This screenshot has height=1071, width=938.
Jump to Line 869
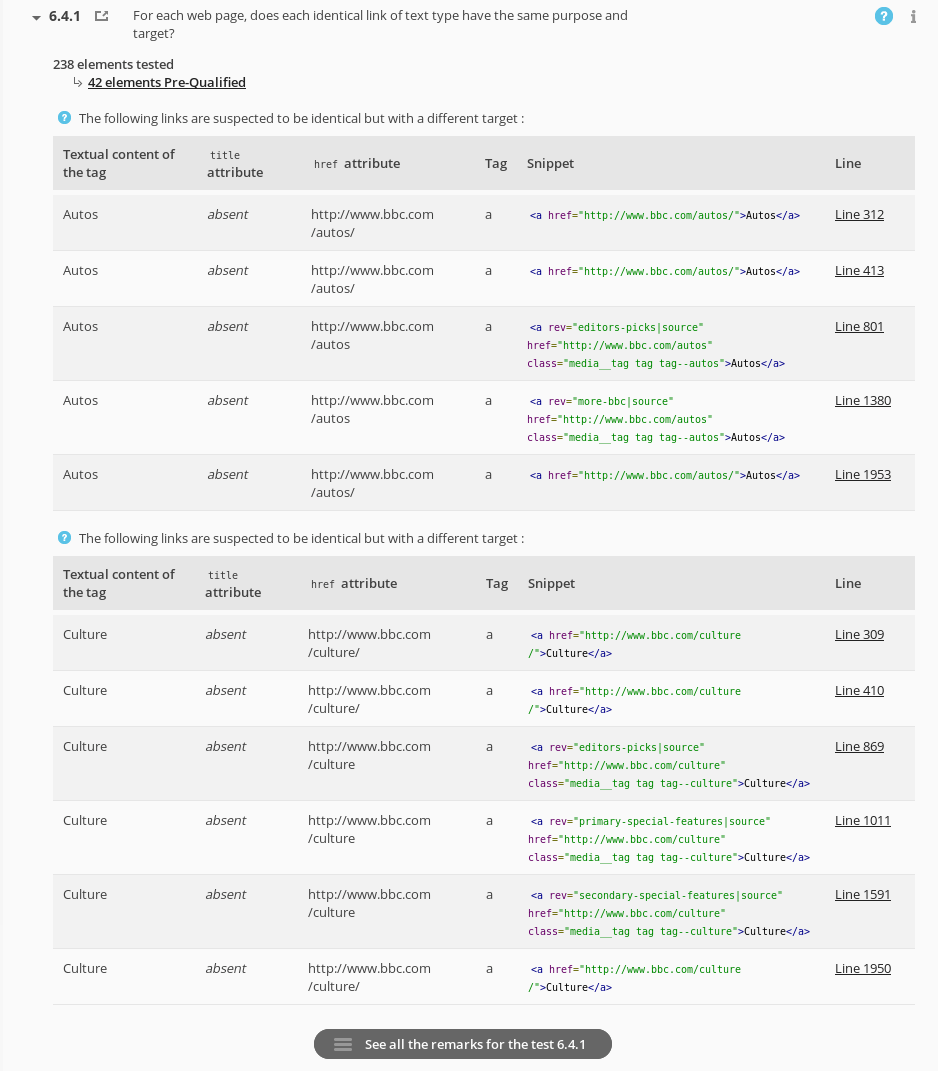tap(859, 747)
